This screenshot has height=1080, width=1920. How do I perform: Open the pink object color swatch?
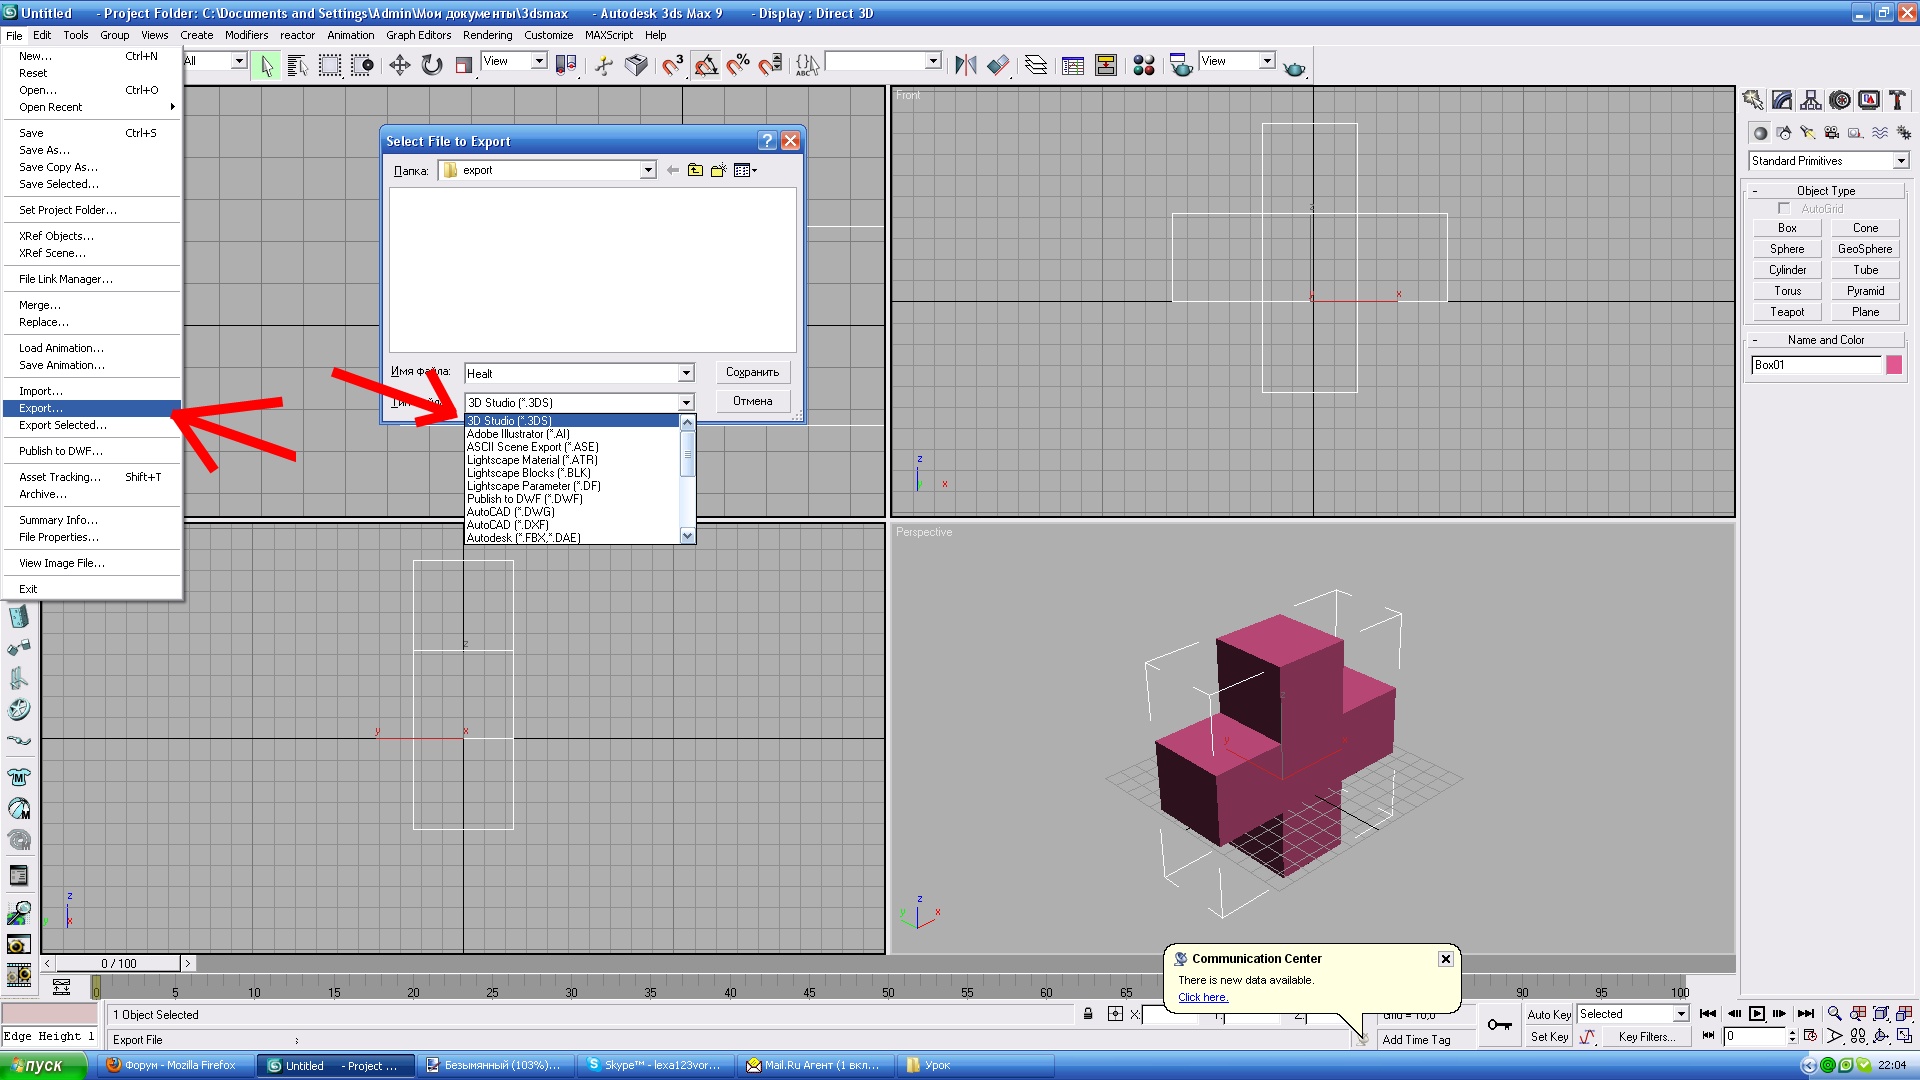(x=1894, y=365)
